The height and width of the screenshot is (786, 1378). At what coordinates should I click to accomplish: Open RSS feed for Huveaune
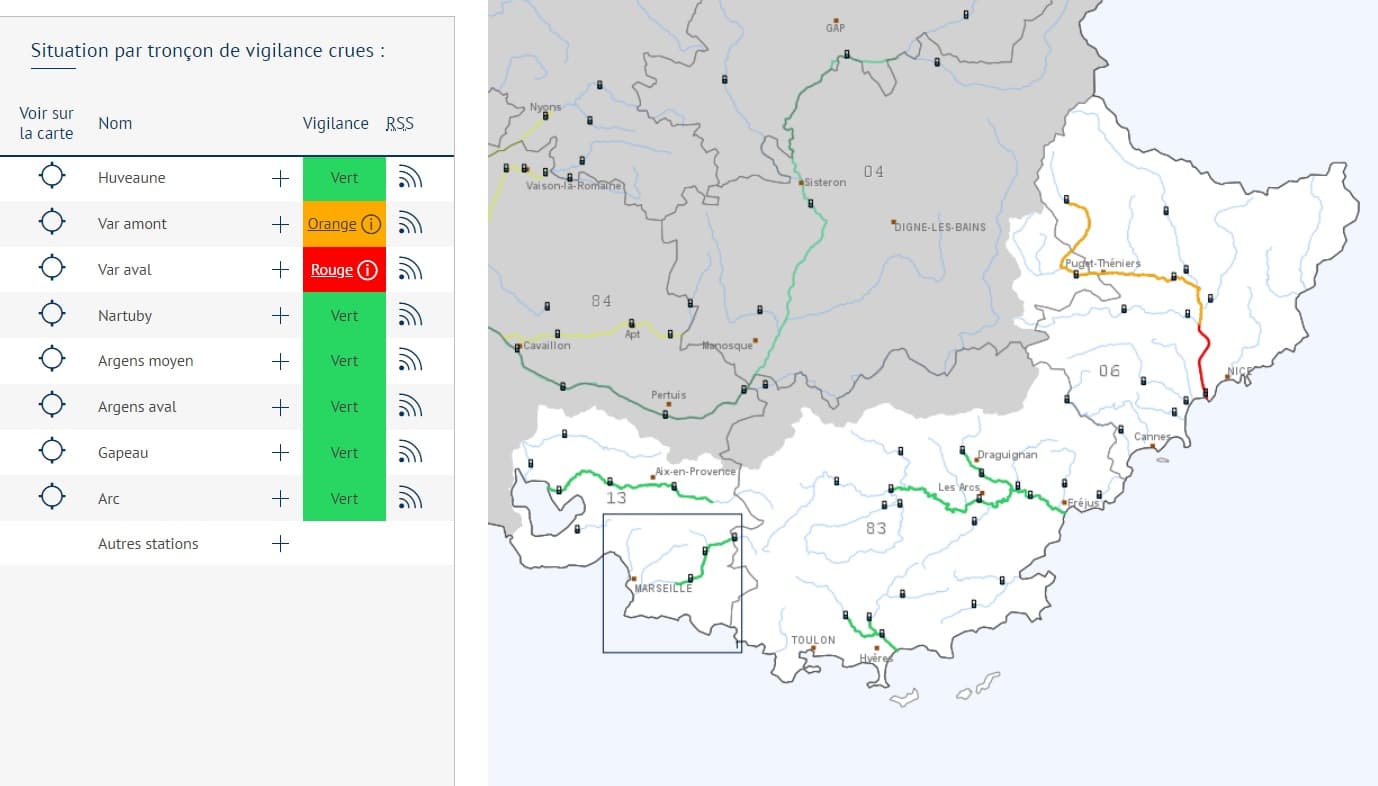click(410, 178)
